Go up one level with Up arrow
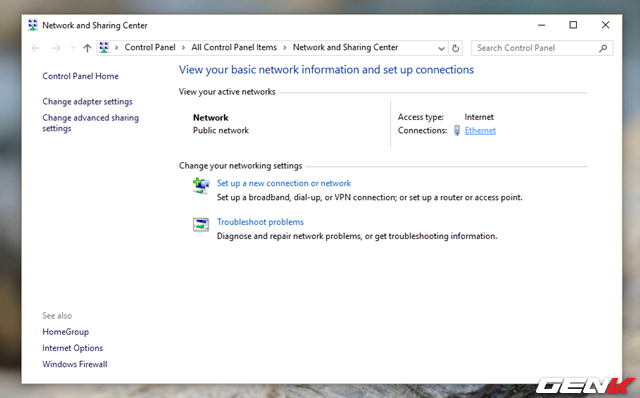The height and width of the screenshot is (398, 640). [x=87, y=48]
